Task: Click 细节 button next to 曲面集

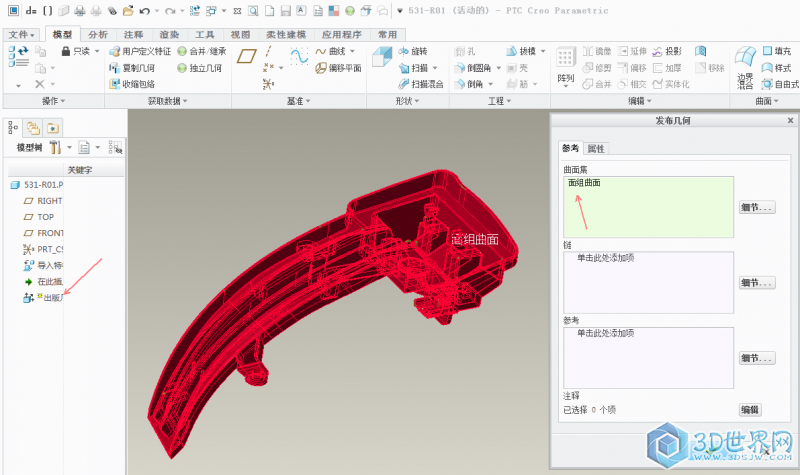Action: pos(757,207)
